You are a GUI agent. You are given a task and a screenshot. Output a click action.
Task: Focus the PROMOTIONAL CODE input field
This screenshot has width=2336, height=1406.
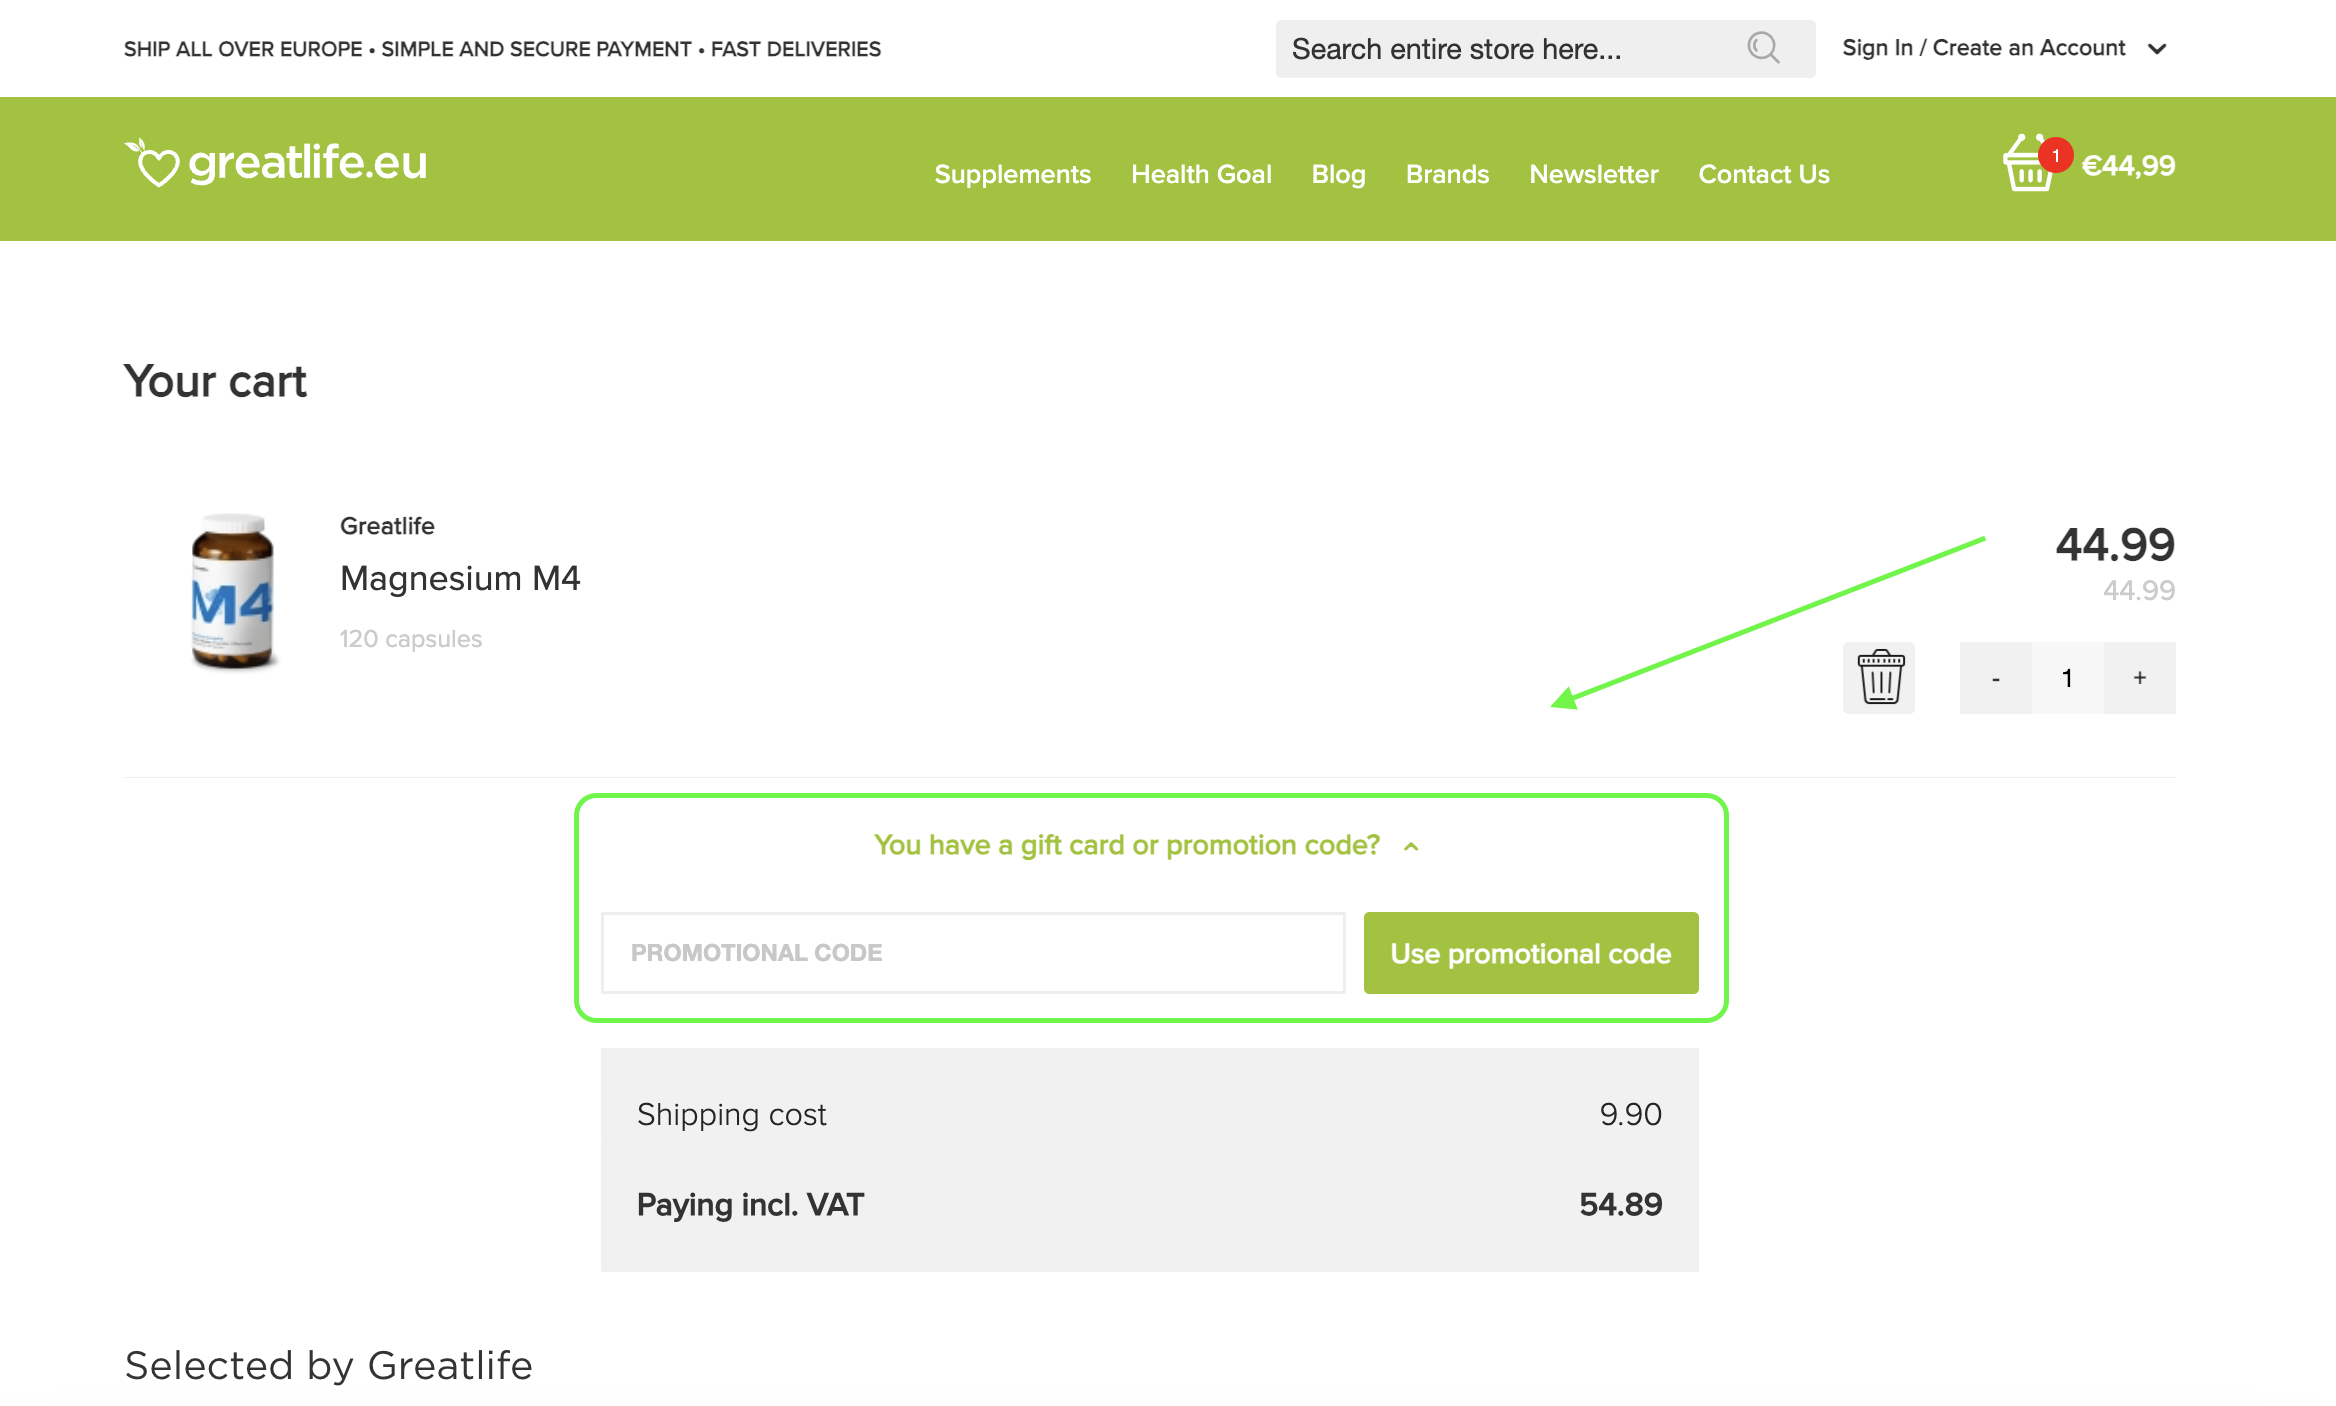(x=973, y=953)
